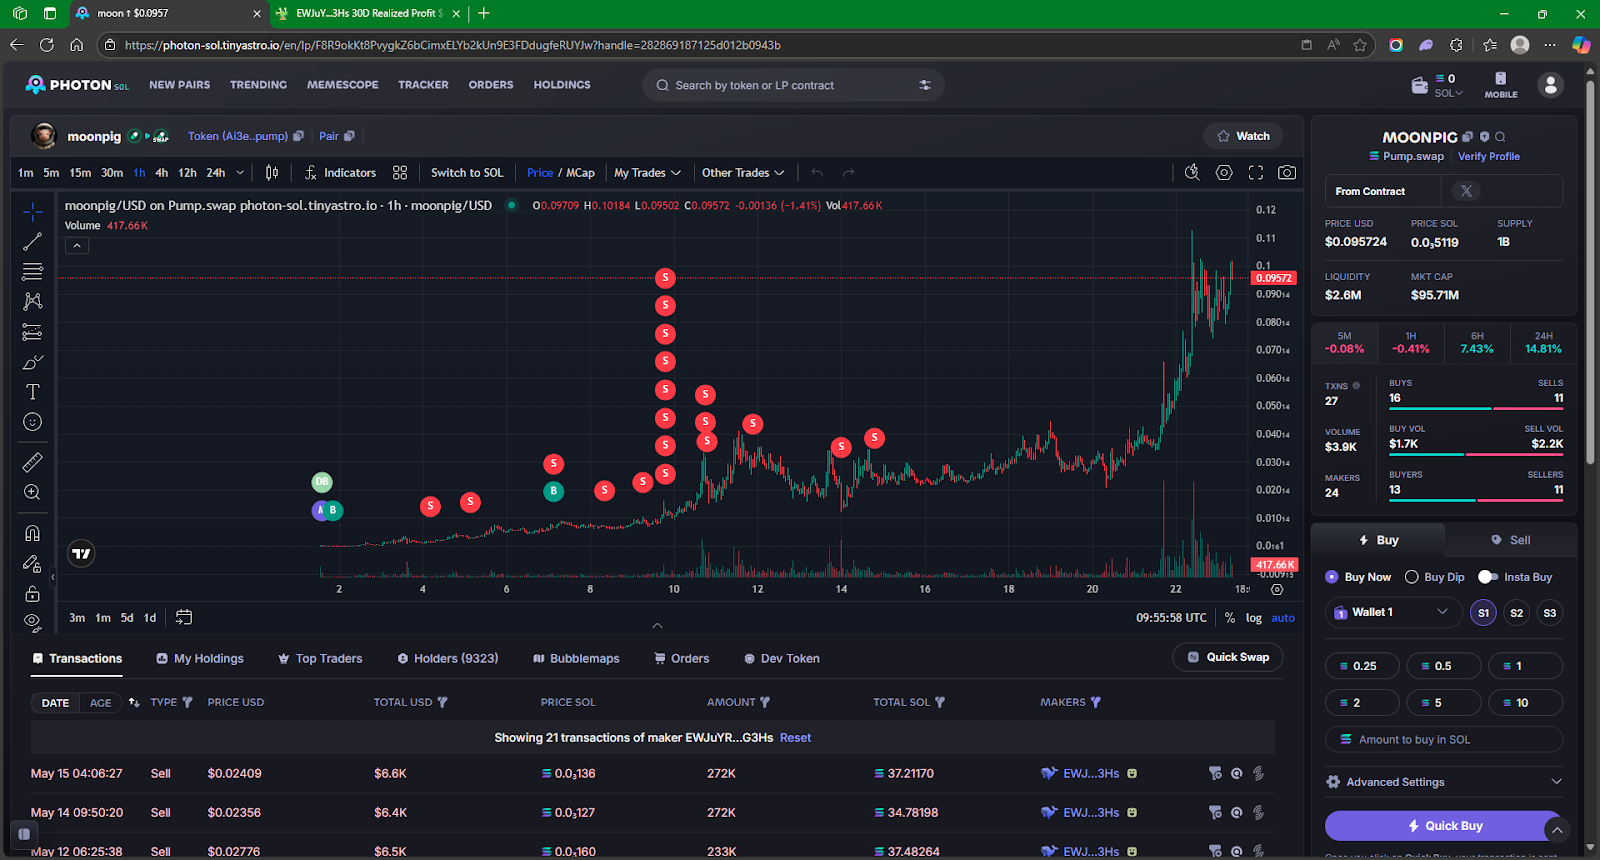Enter fullscreen chart mode
This screenshot has width=1600, height=860.
pyautogui.click(x=1256, y=173)
